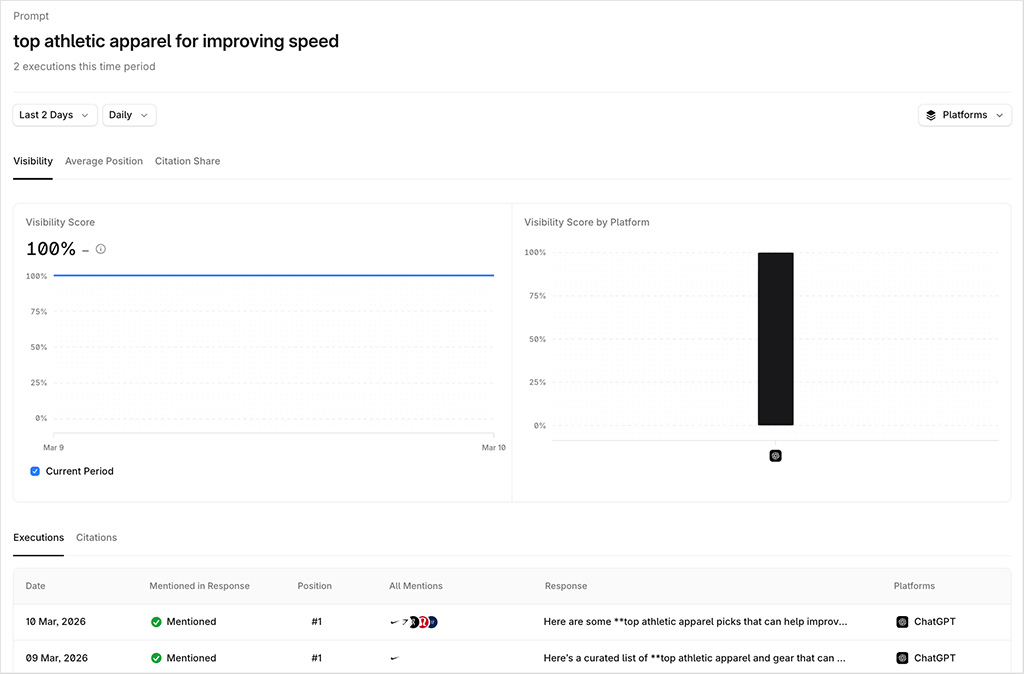Click the ChatGPT platform icon below the bar chart
Image resolution: width=1024 pixels, height=674 pixels.
pos(775,455)
